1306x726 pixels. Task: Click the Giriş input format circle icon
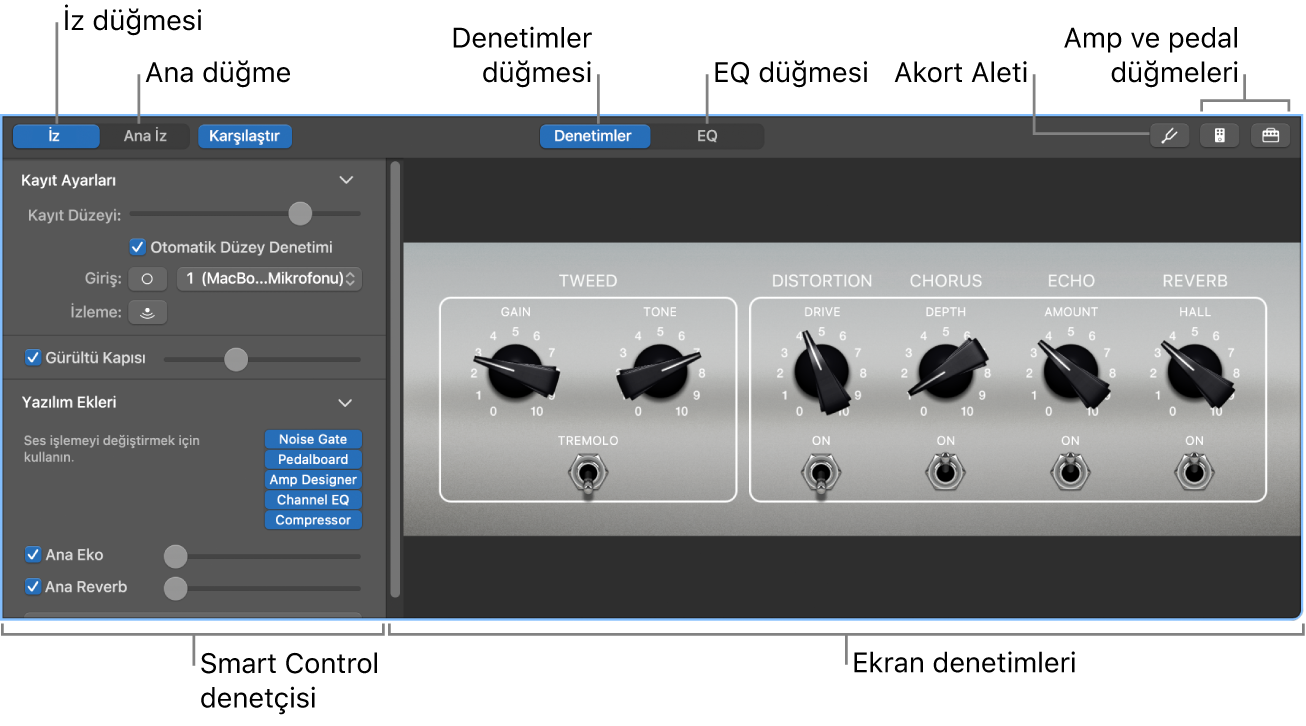coord(147,278)
